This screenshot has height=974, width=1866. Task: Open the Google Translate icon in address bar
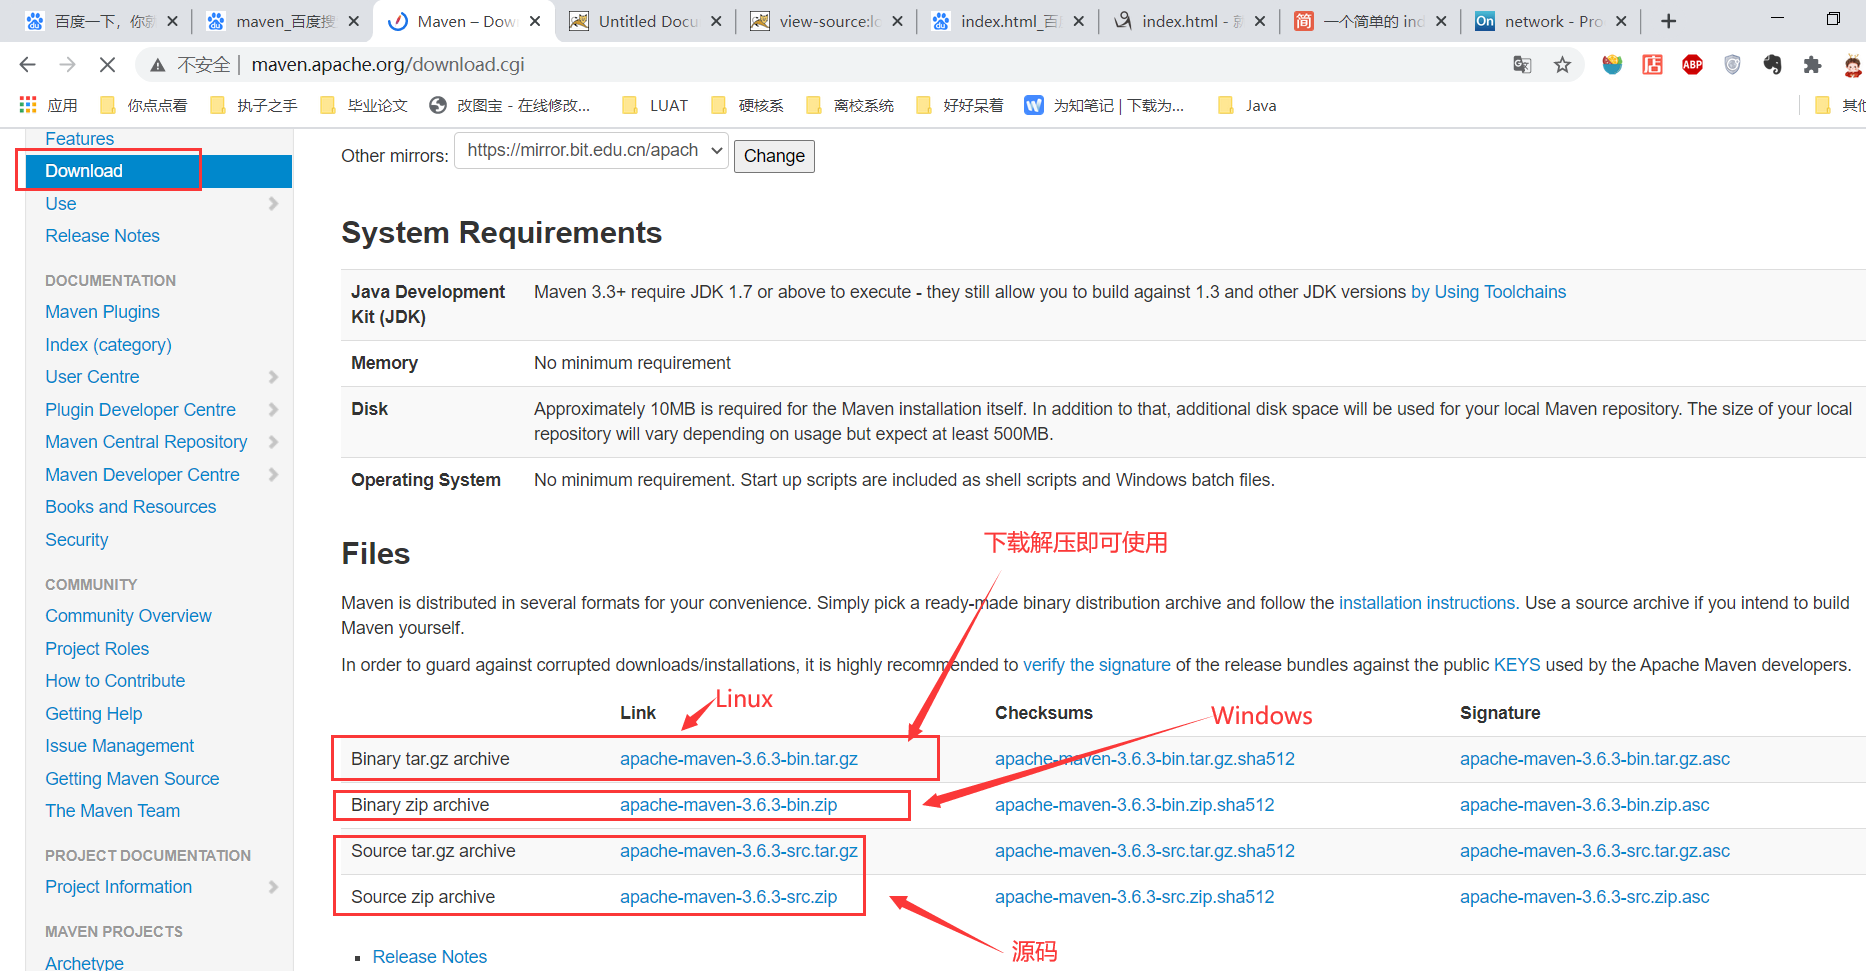pyautogui.click(x=1522, y=65)
